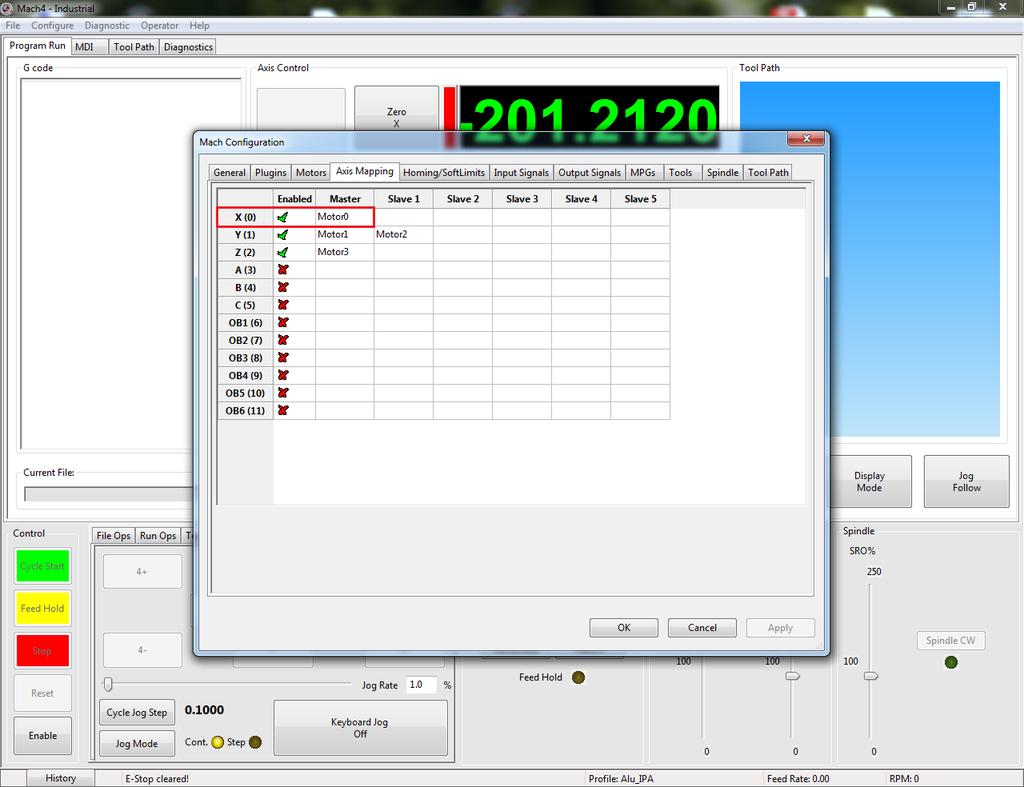Click the Enable button in Control panel
1024x787 pixels.
click(x=42, y=735)
